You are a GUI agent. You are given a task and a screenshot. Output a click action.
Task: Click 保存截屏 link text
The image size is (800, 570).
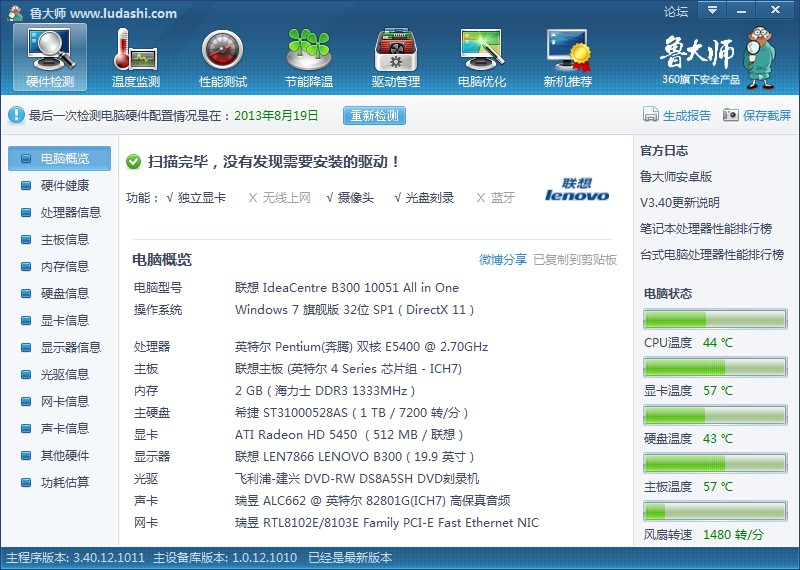tap(767, 115)
